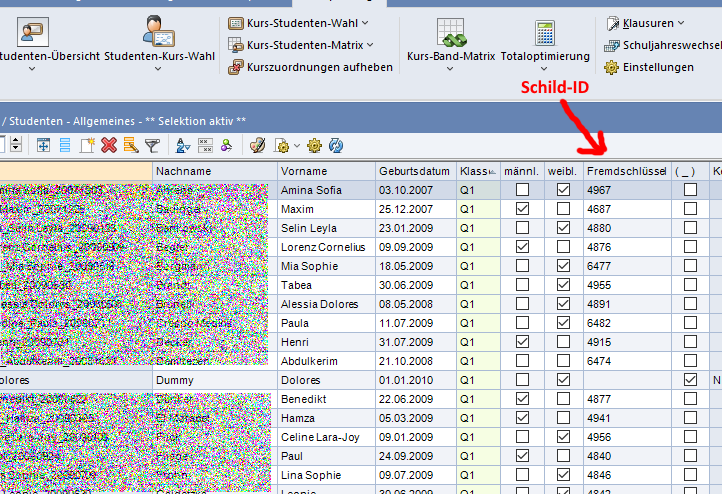Expand the Kurs-Studenten-Matrix dropdown arrow
This screenshot has width=722, height=494.
pyautogui.click(x=370, y=45)
